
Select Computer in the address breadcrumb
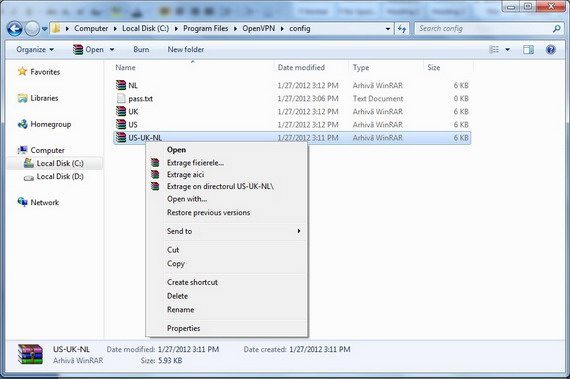tap(91, 28)
